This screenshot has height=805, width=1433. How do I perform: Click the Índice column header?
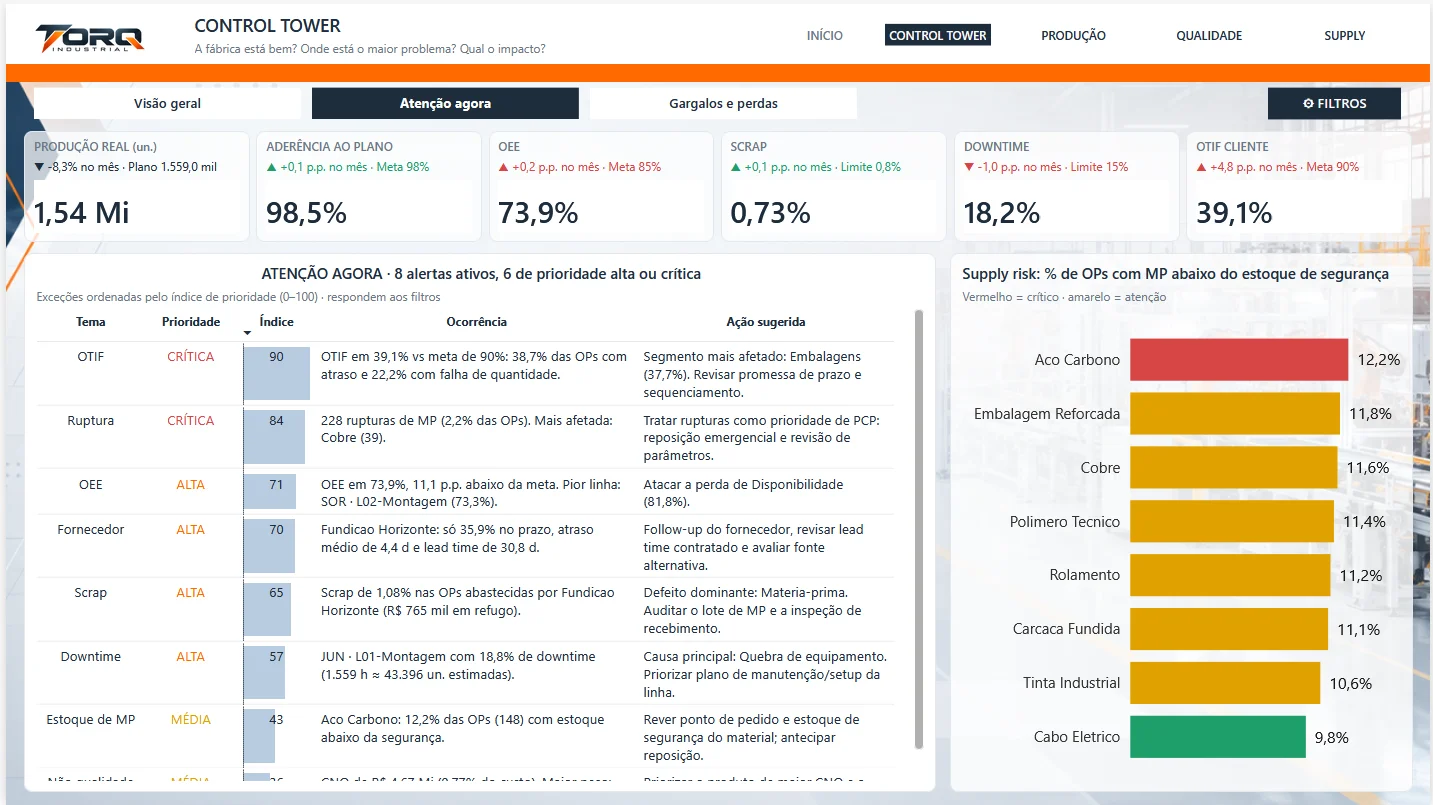[x=276, y=322]
